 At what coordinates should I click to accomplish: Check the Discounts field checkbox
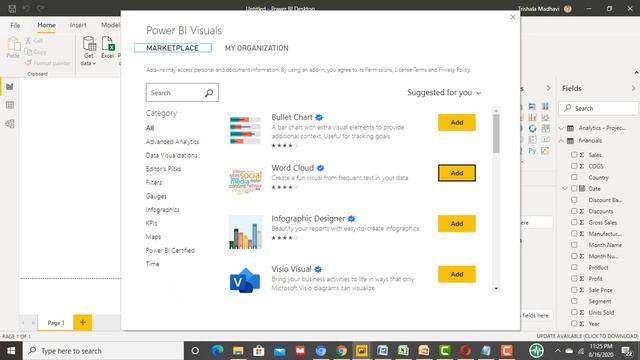(574, 211)
